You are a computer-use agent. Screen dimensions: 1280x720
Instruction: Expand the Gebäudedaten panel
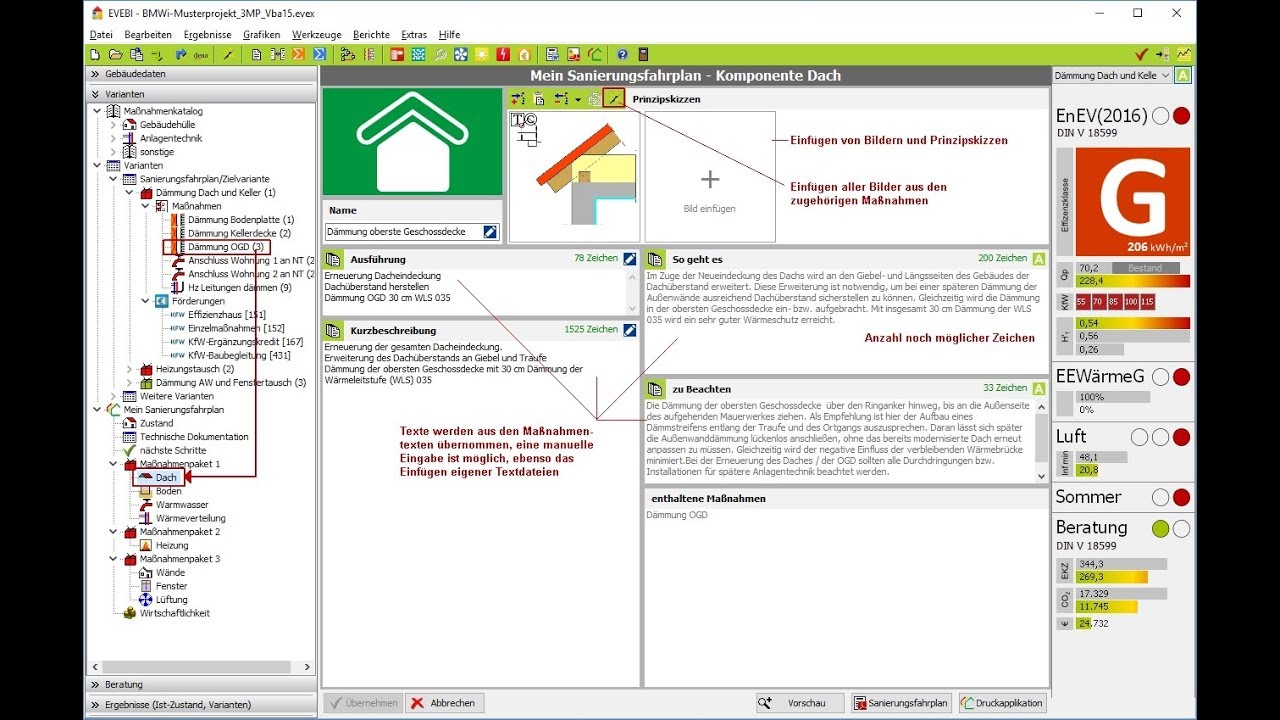point(202,74)
